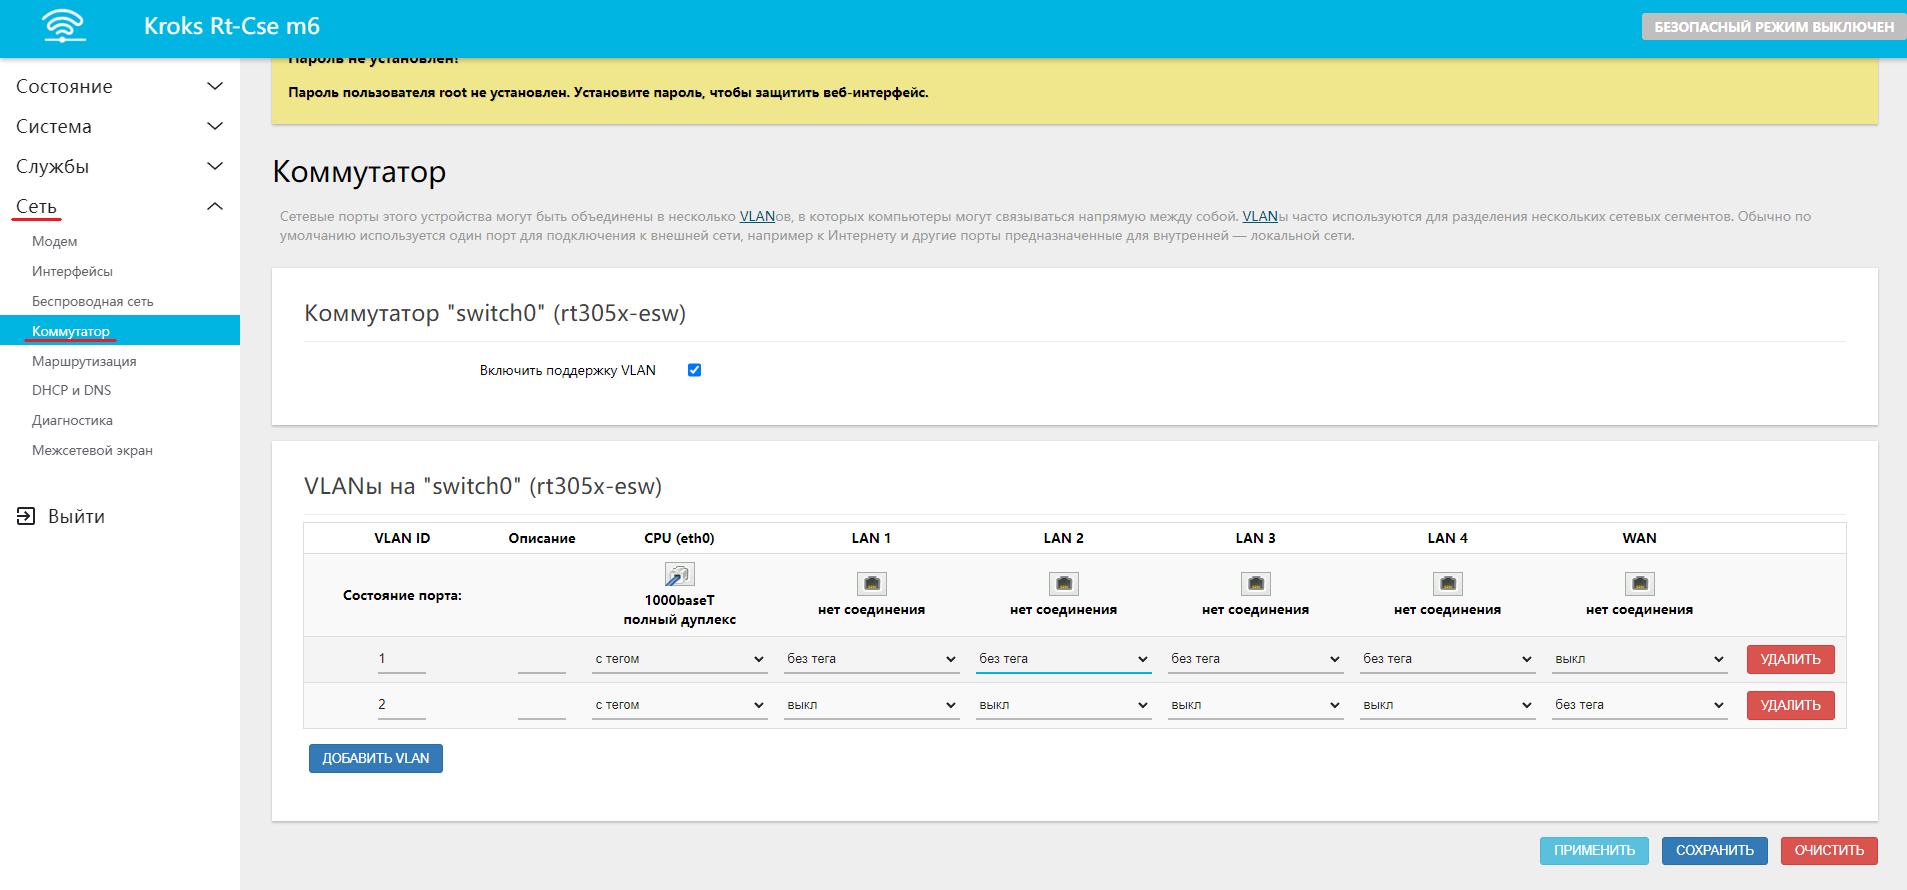Viewport: 1907px width, 890px height.
Task: Click the LAN 1 port status icon
Action: (871, 583)
